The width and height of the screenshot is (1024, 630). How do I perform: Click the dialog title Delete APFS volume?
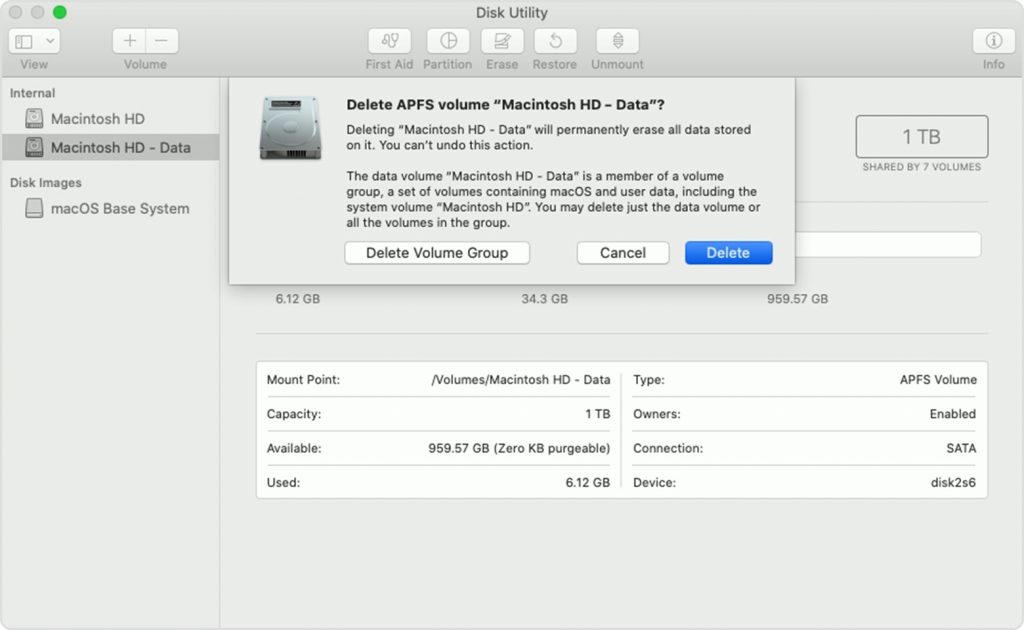tap(505, 104)
